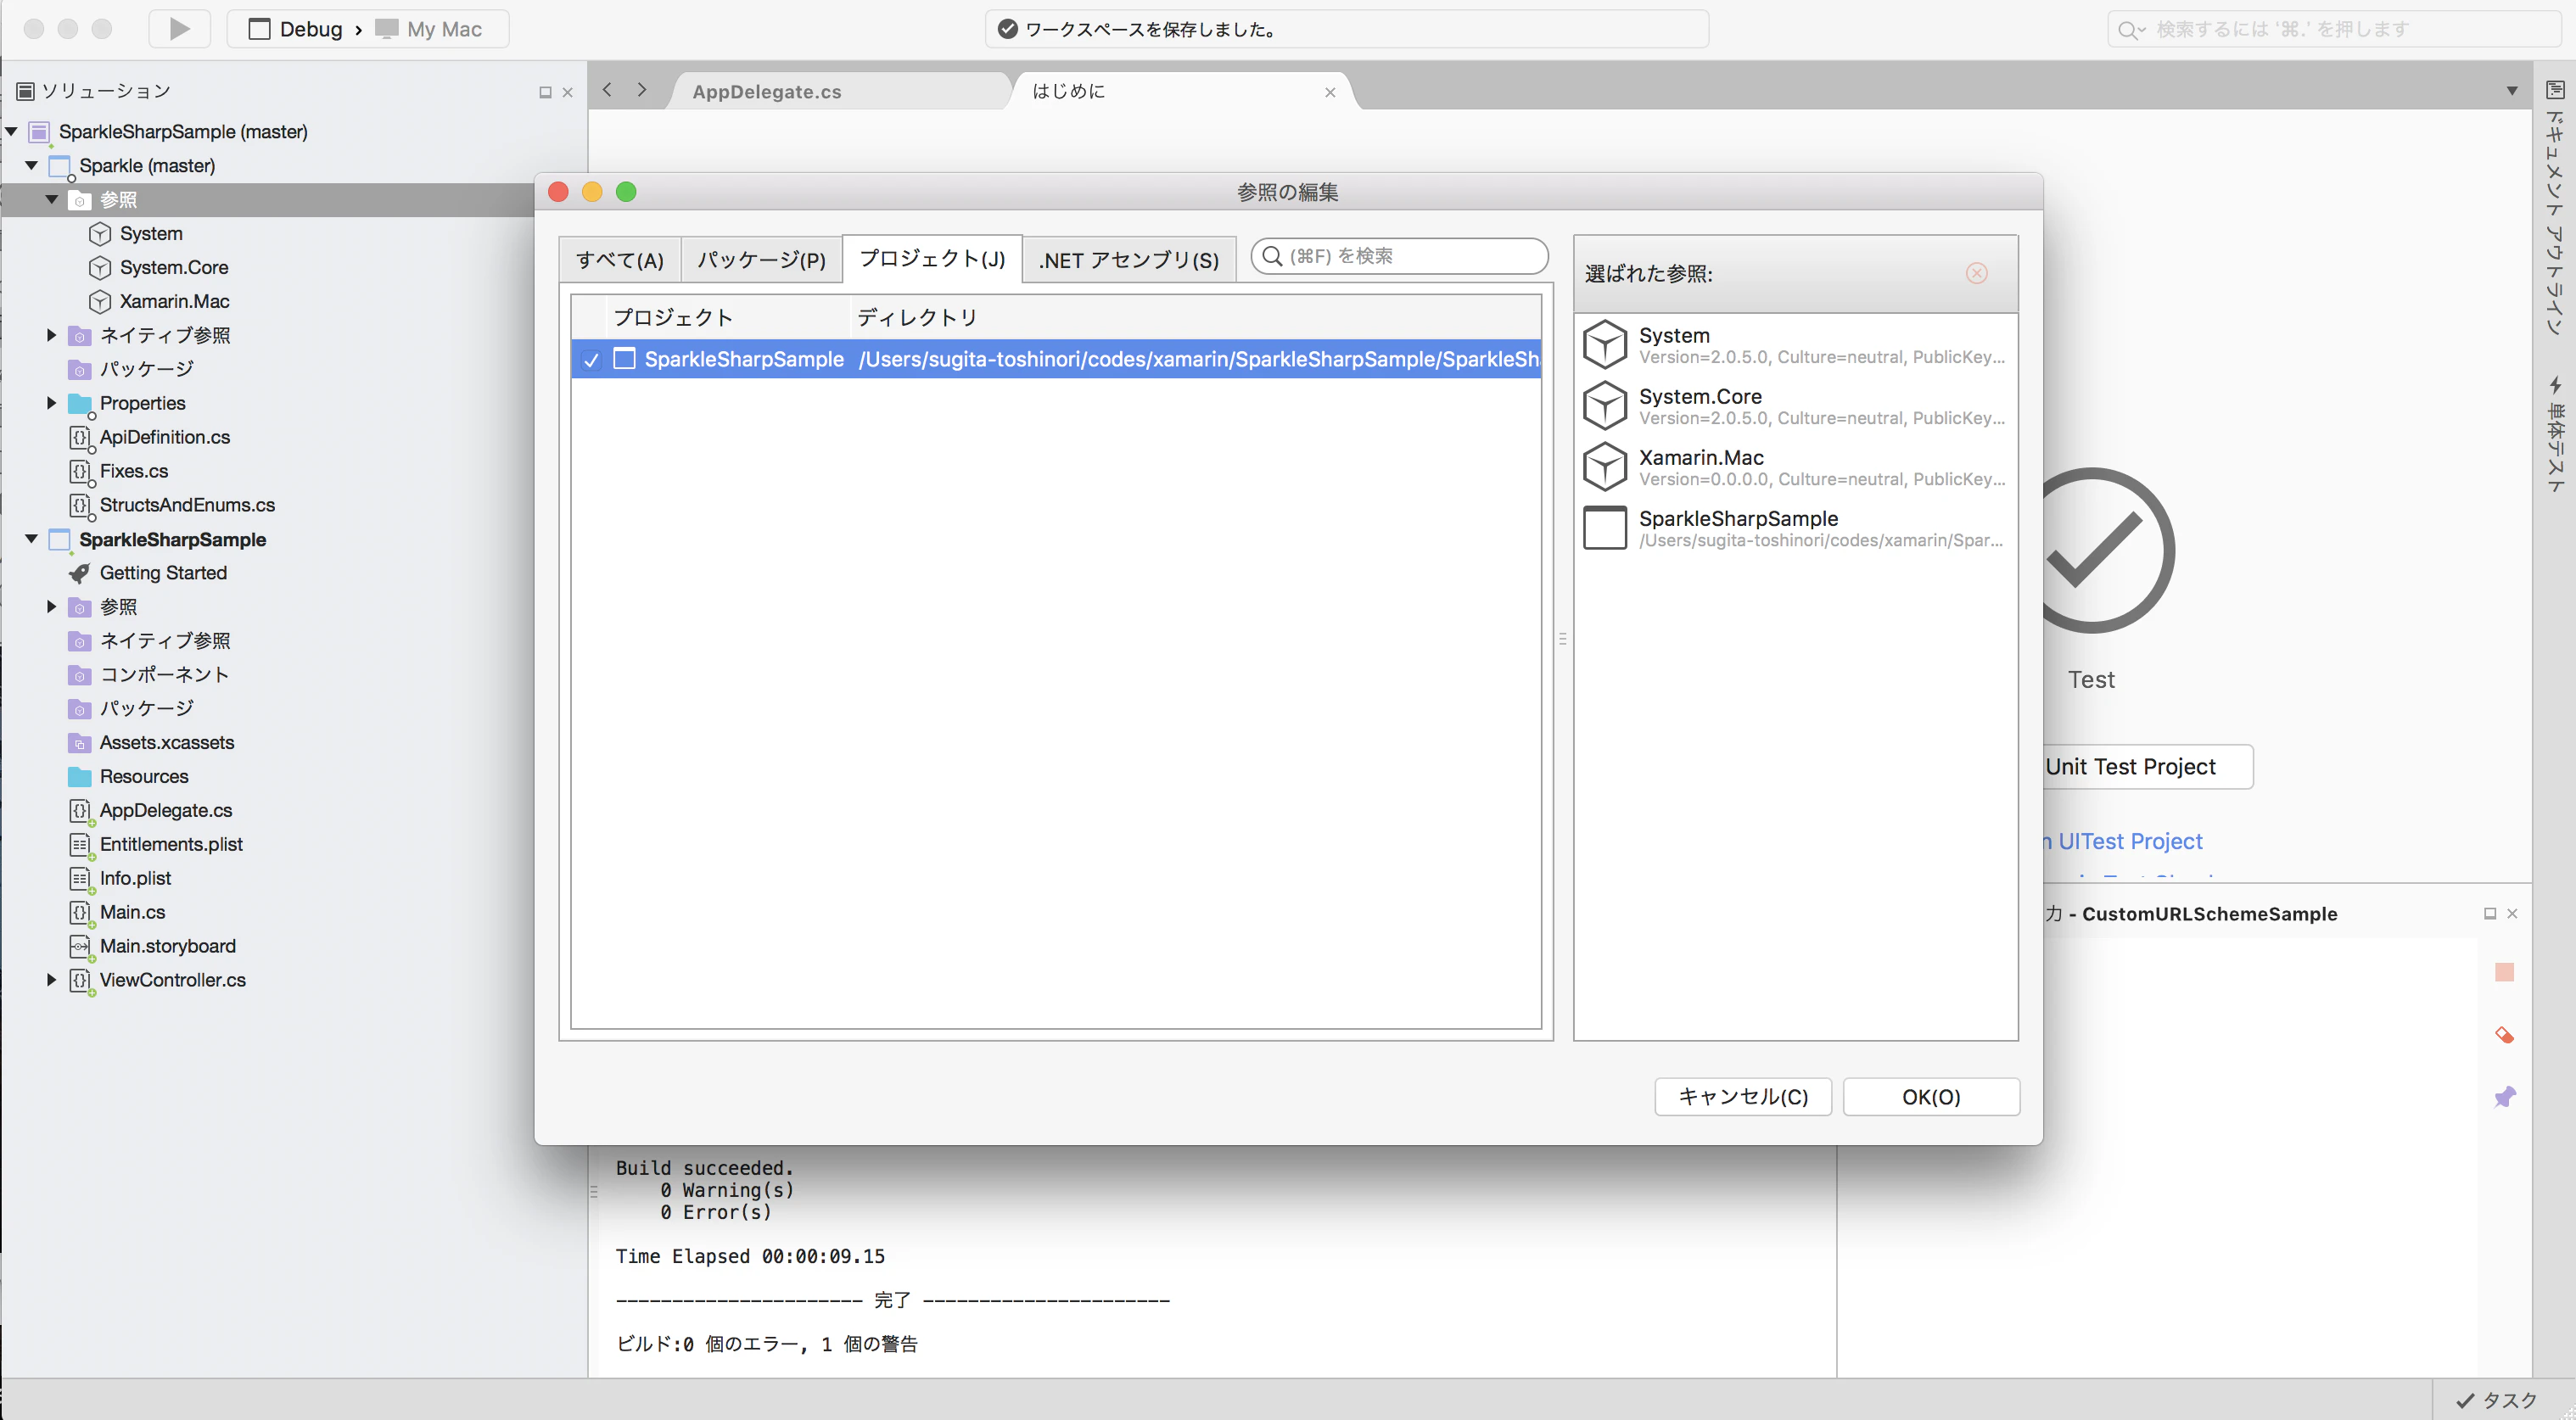Open the Debug configuration selector
Screen dimensions: 2576x1420
295,29
